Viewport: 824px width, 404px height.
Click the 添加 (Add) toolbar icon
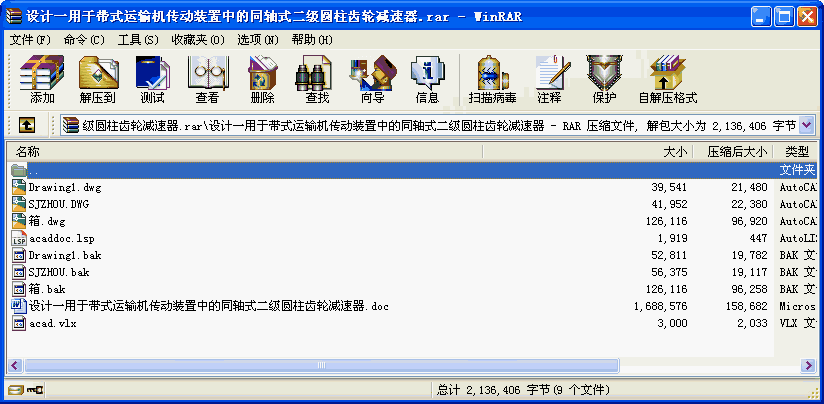pyautogui.click(x=42, y=79)
